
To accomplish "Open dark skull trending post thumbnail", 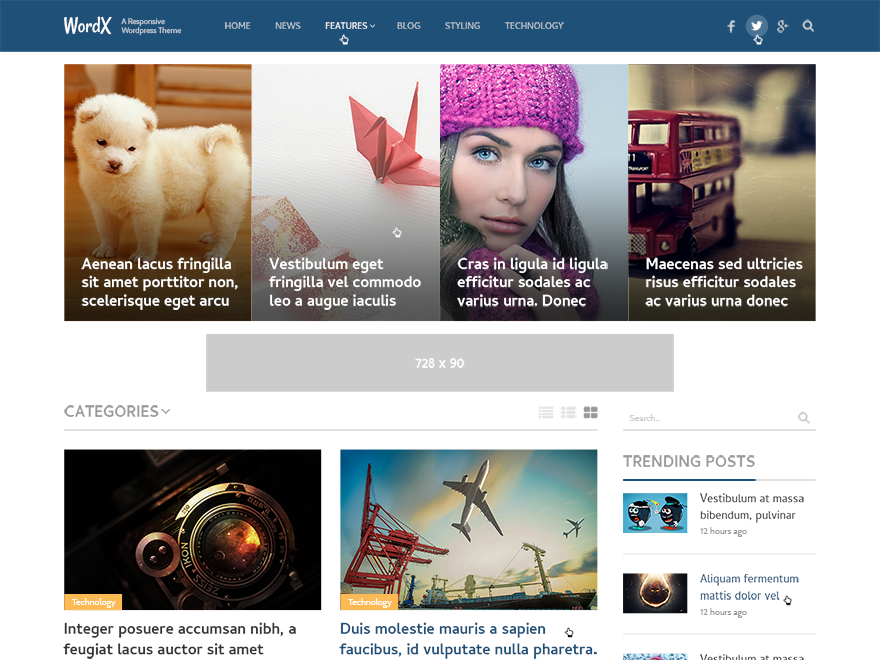I will pyautogui.click(x=655, y=593).
